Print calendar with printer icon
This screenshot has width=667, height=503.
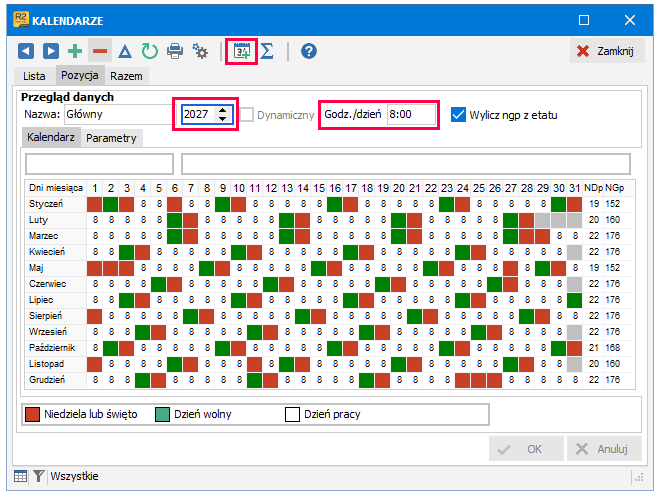coord(175,51)
